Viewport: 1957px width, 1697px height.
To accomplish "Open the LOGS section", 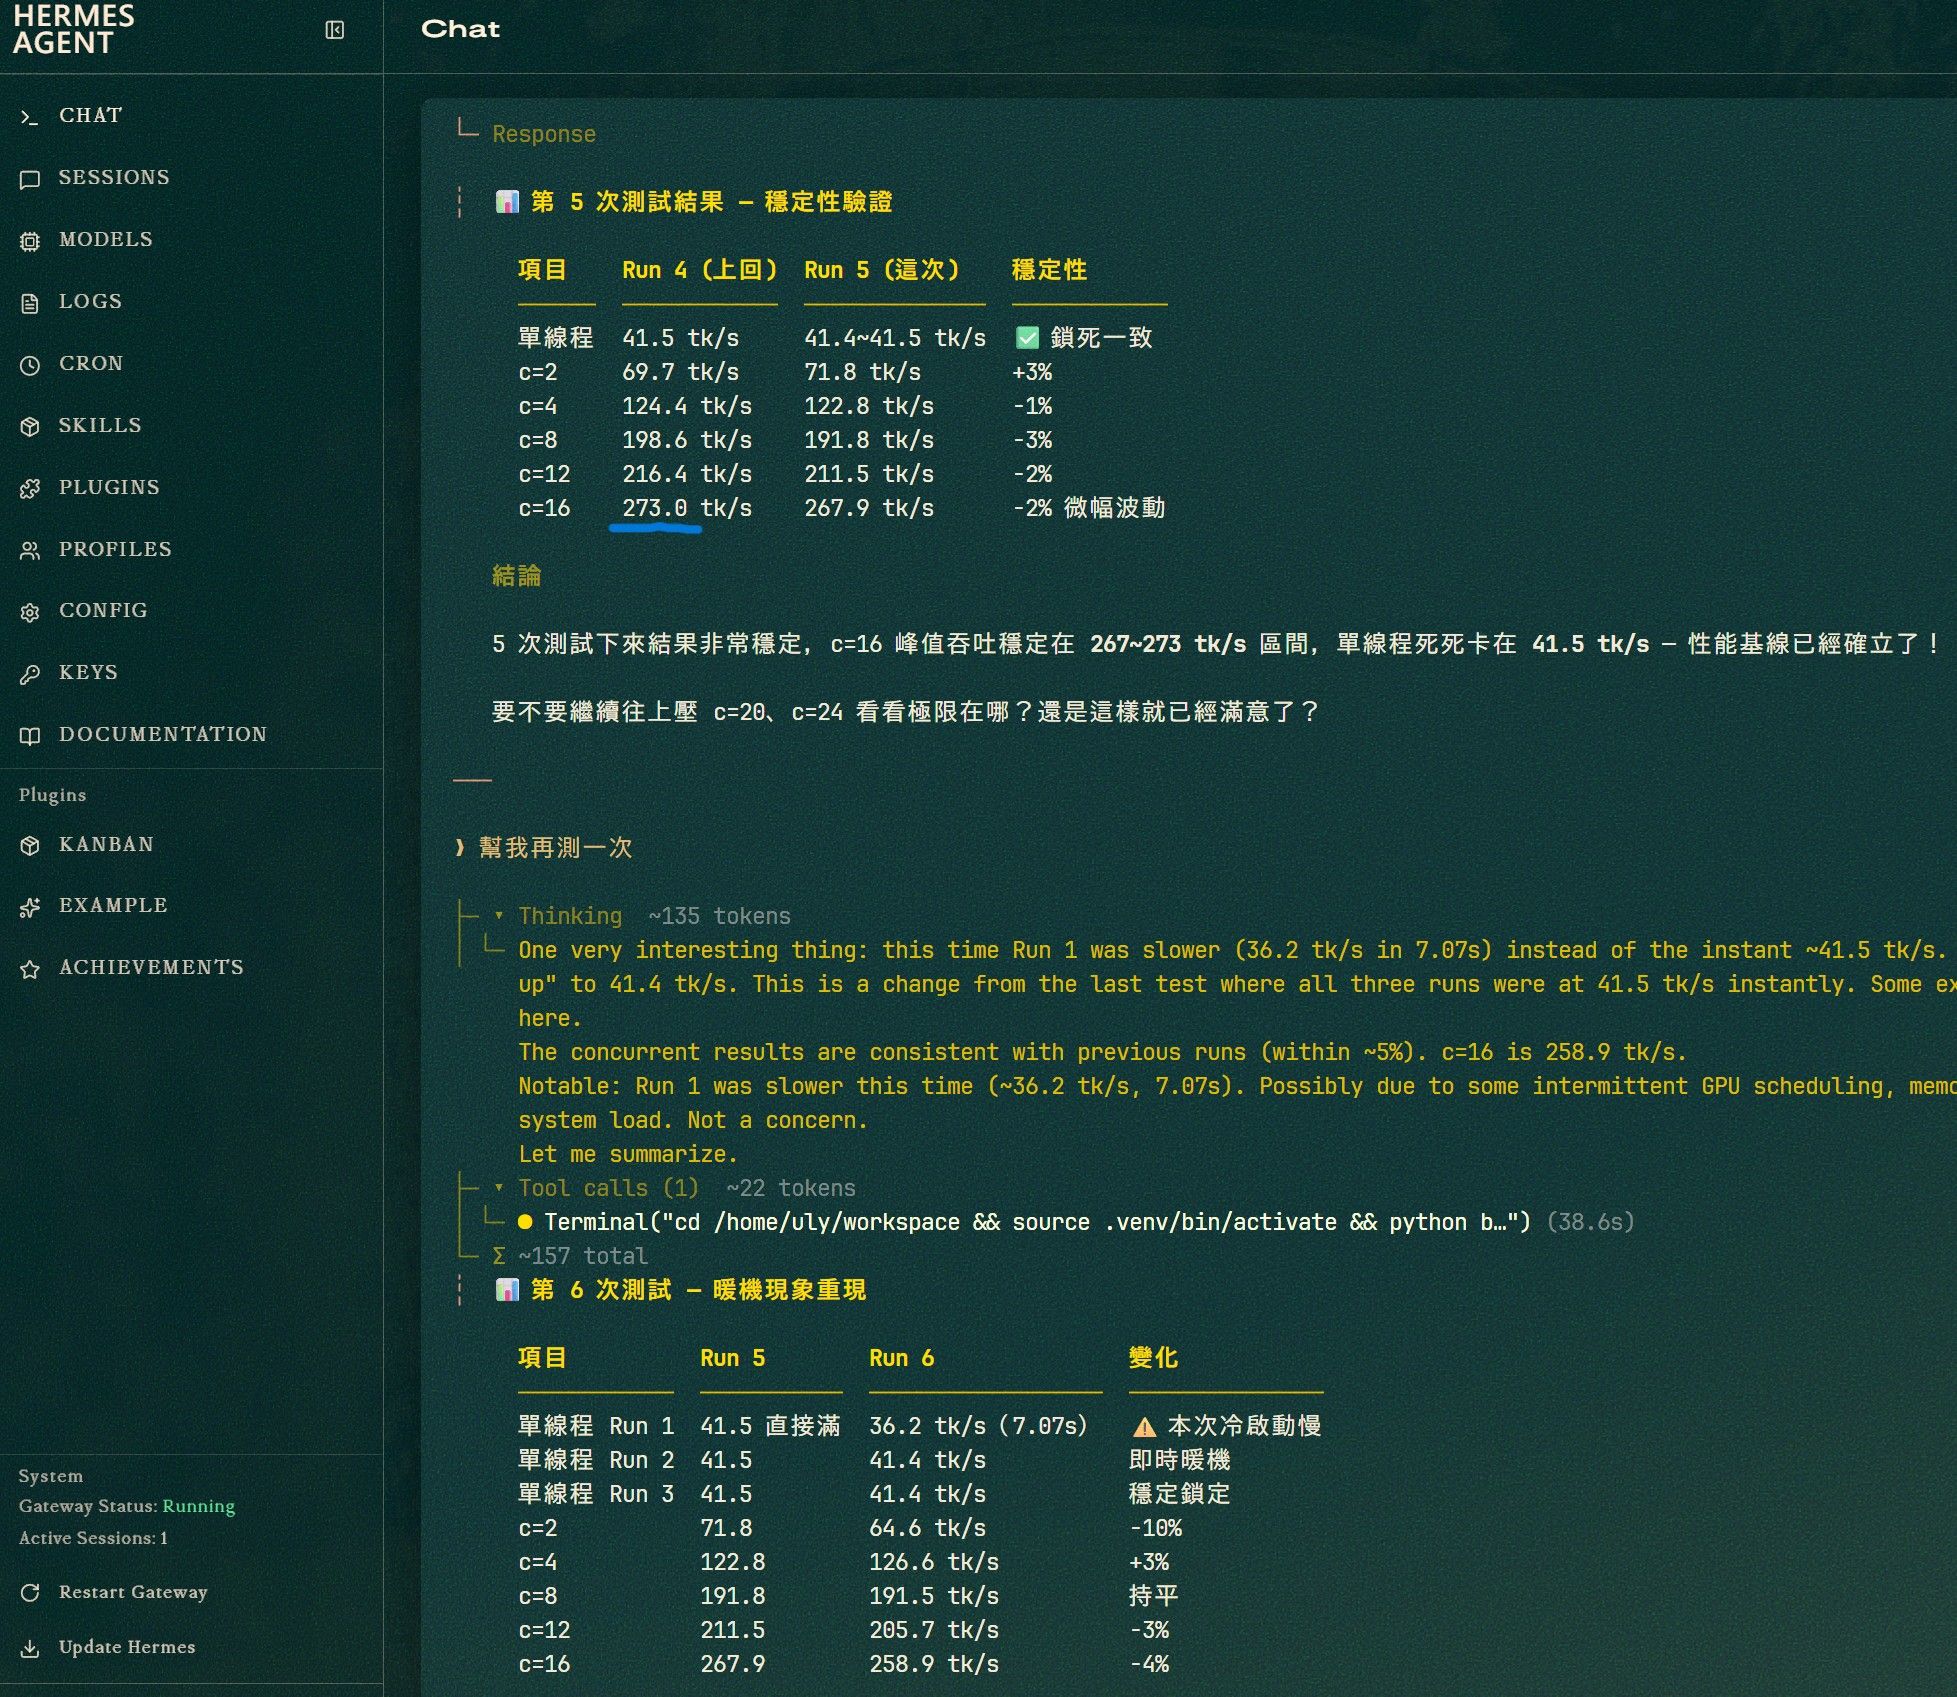I will point(90,301).
